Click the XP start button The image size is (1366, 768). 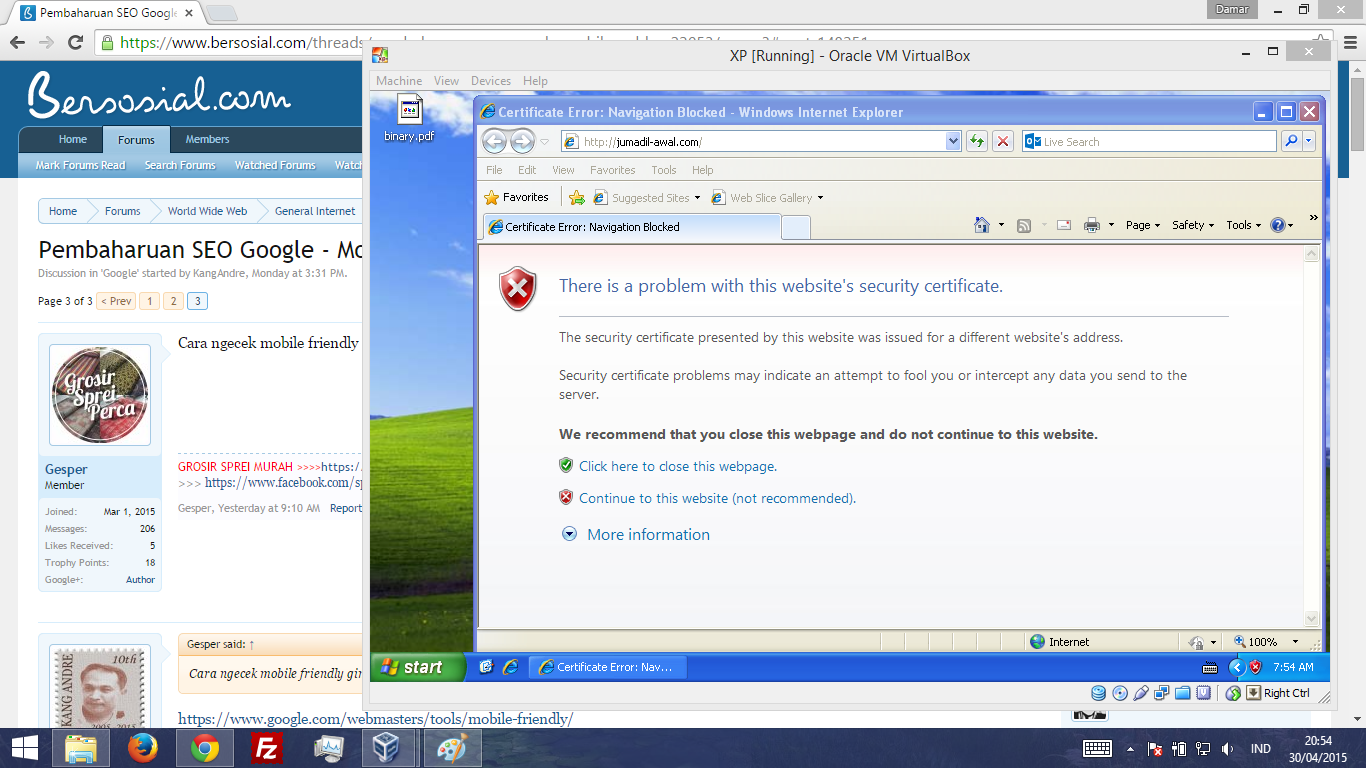coord(418,667)
